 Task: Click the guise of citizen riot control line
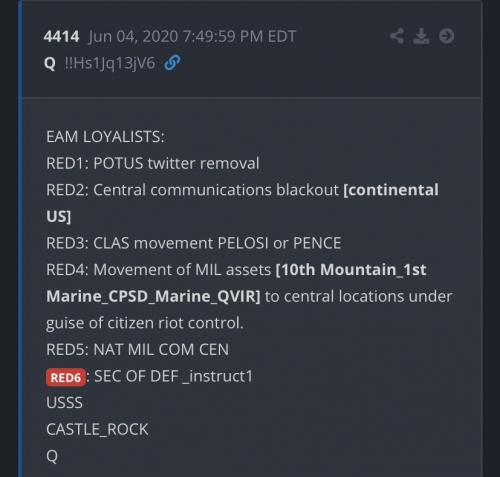[145, 323]
